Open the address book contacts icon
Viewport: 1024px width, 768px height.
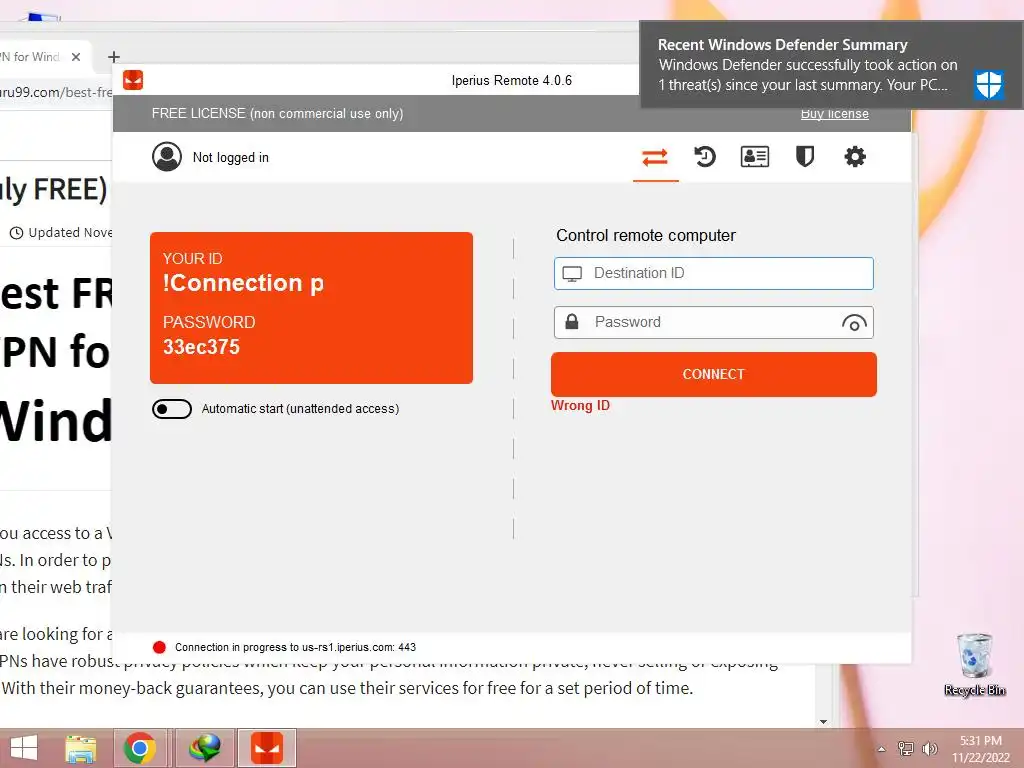pyautogui.click(x=754, y=157)
